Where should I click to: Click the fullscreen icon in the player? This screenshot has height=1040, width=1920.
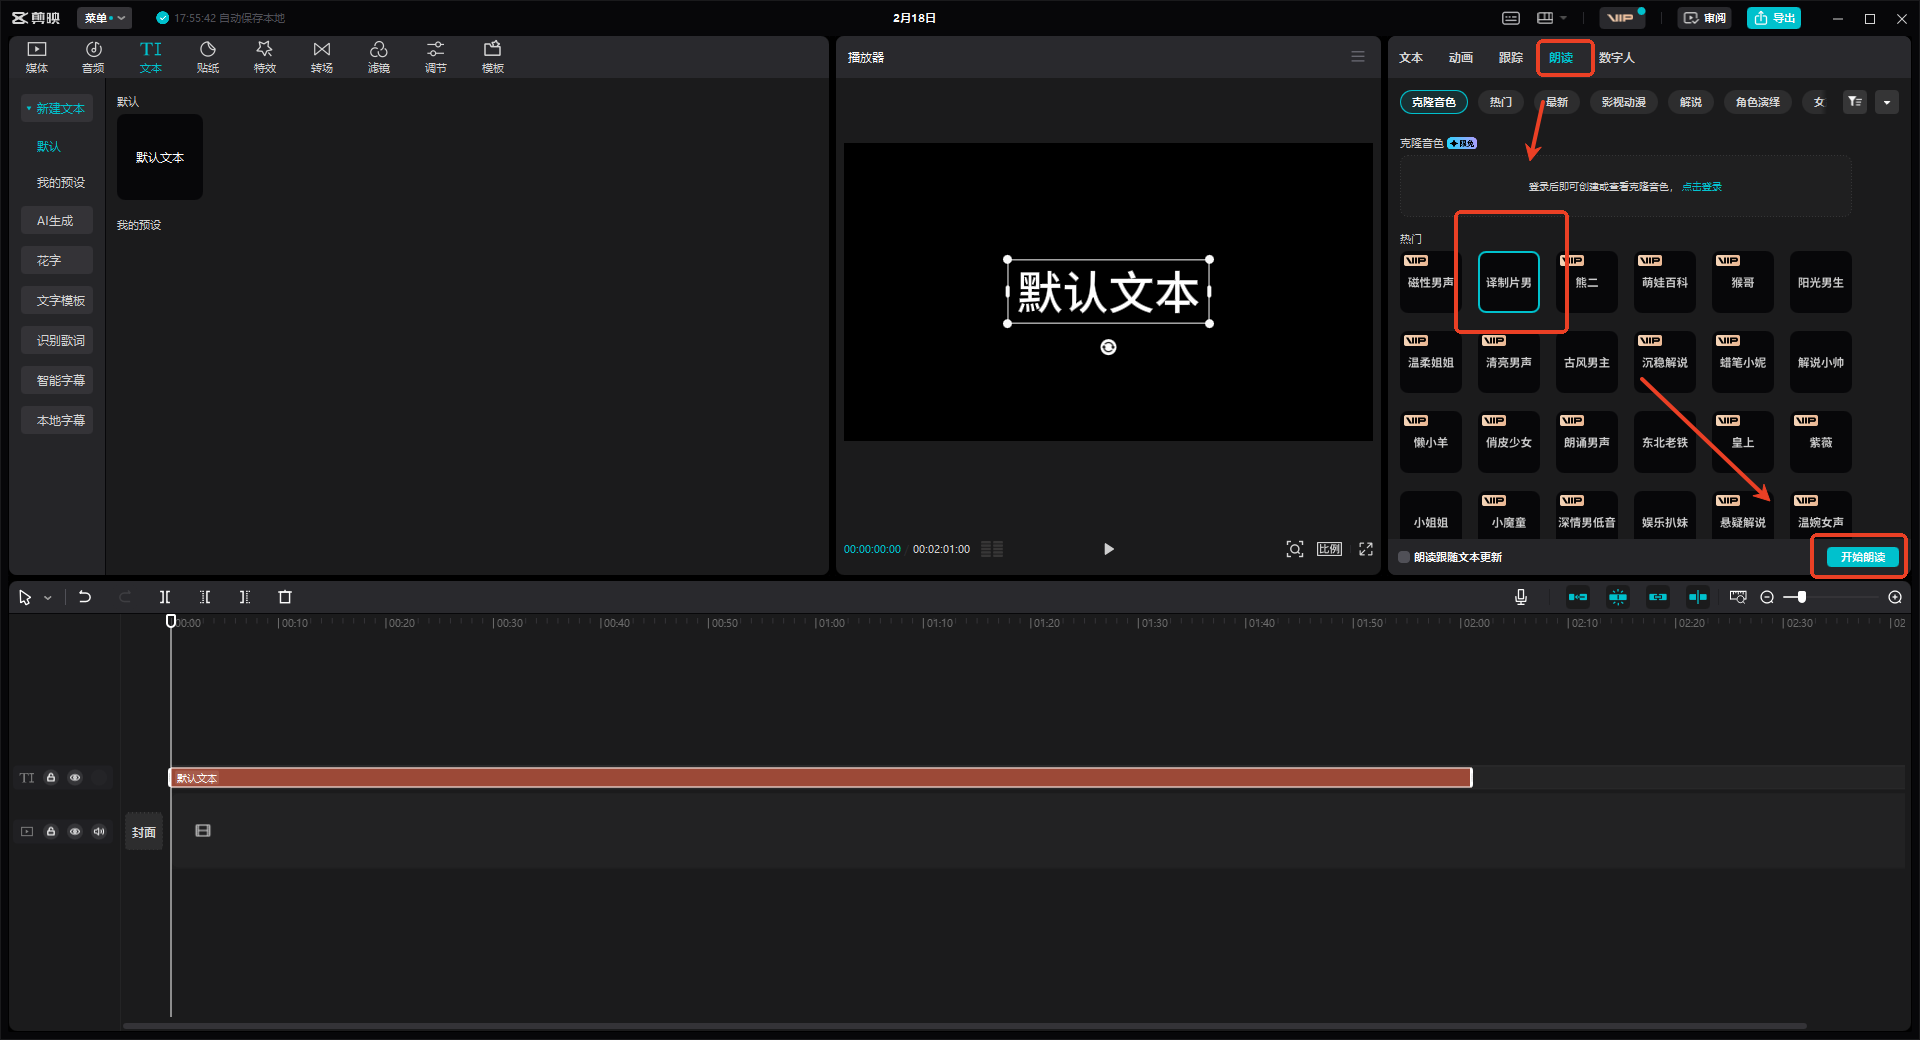[x=1366, y=549]
